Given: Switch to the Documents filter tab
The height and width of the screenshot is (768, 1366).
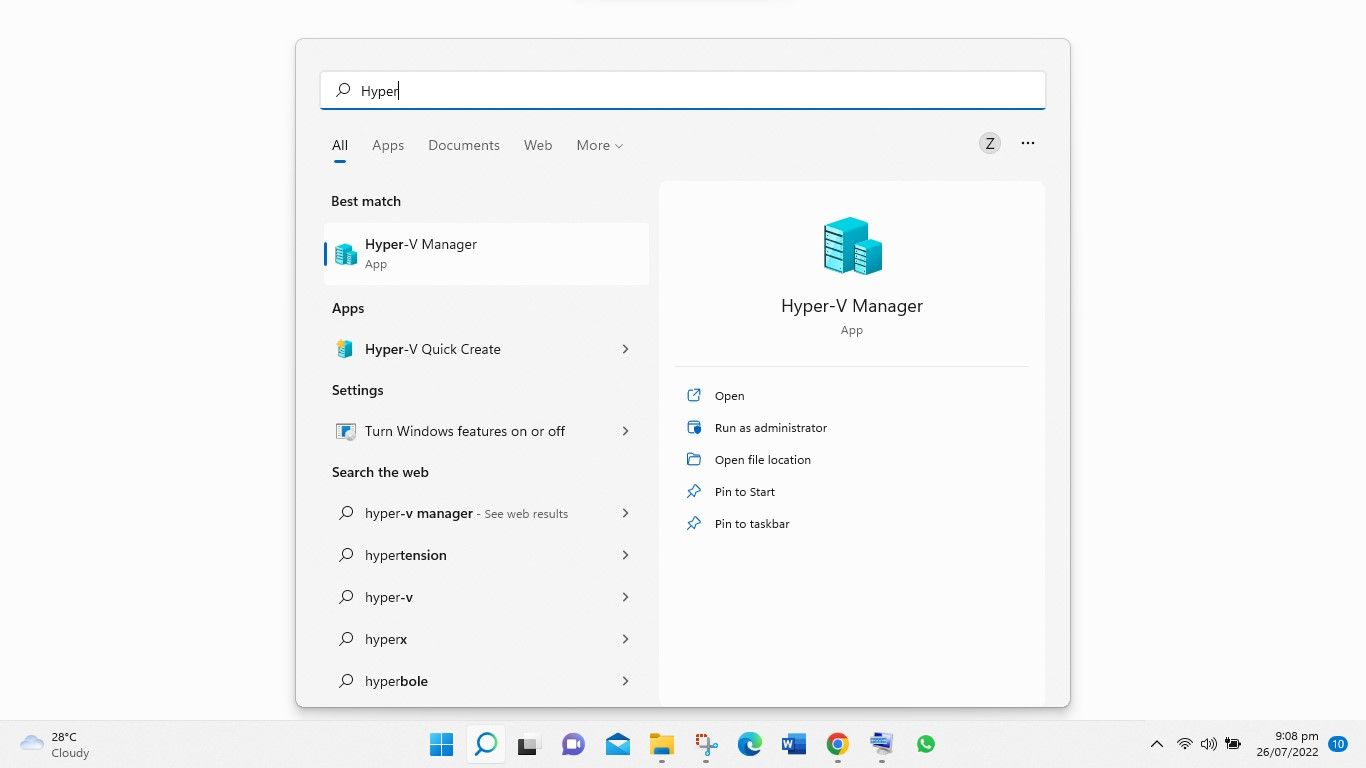Looking at the screenshot, I should pos(463,145).
